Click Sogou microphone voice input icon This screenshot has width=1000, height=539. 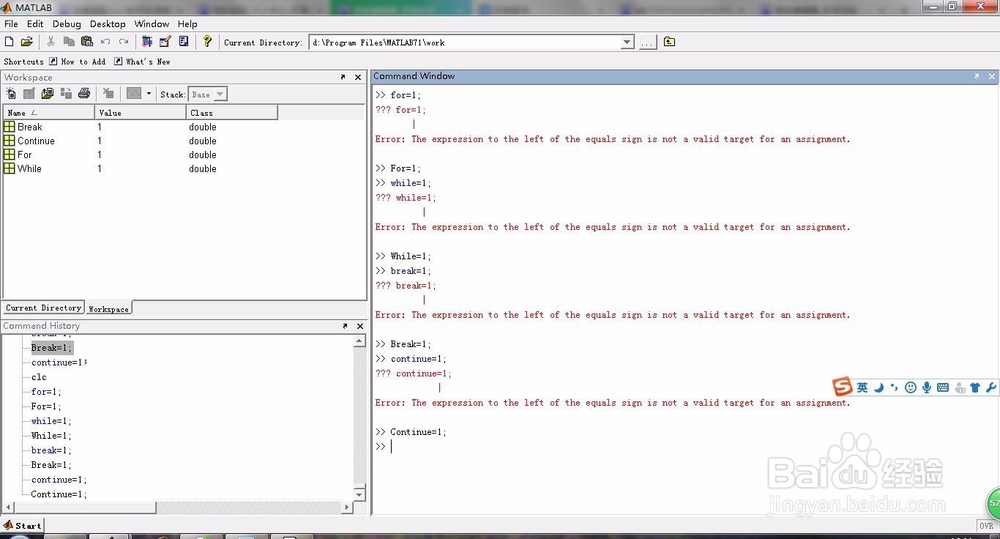tap(926, 387)
